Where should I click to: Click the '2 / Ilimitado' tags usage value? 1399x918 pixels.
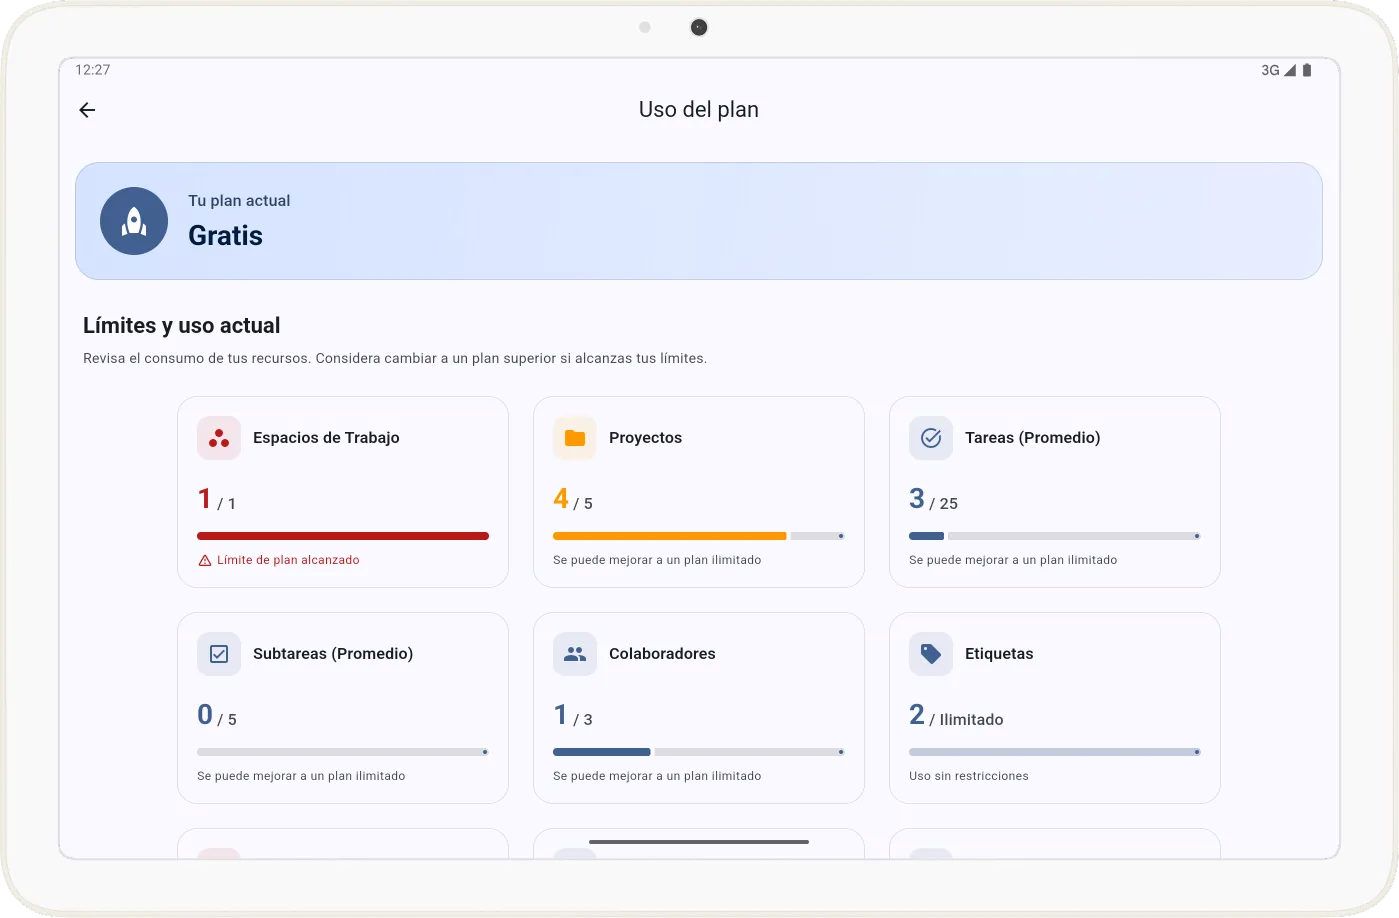[956, 715]
